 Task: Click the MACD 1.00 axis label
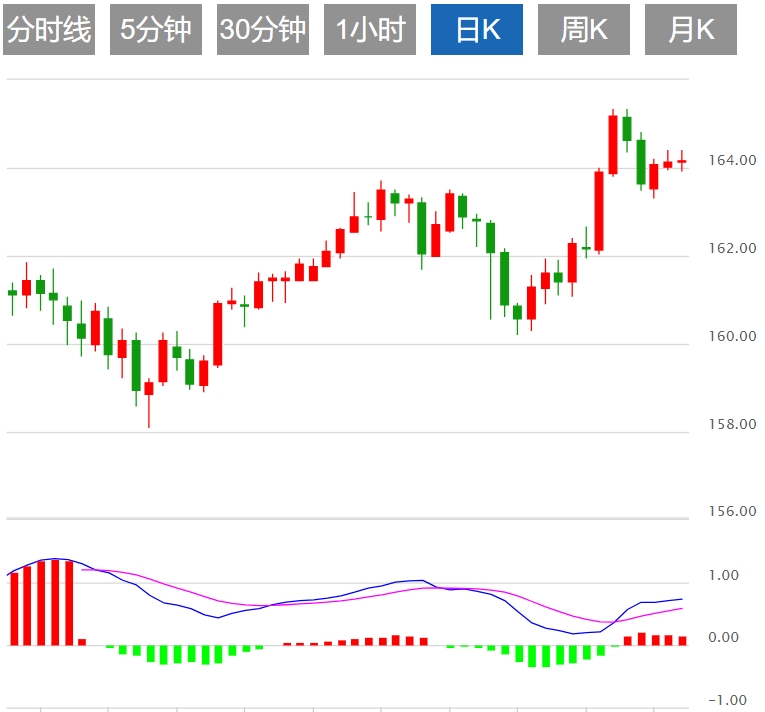tap(722, 576)
